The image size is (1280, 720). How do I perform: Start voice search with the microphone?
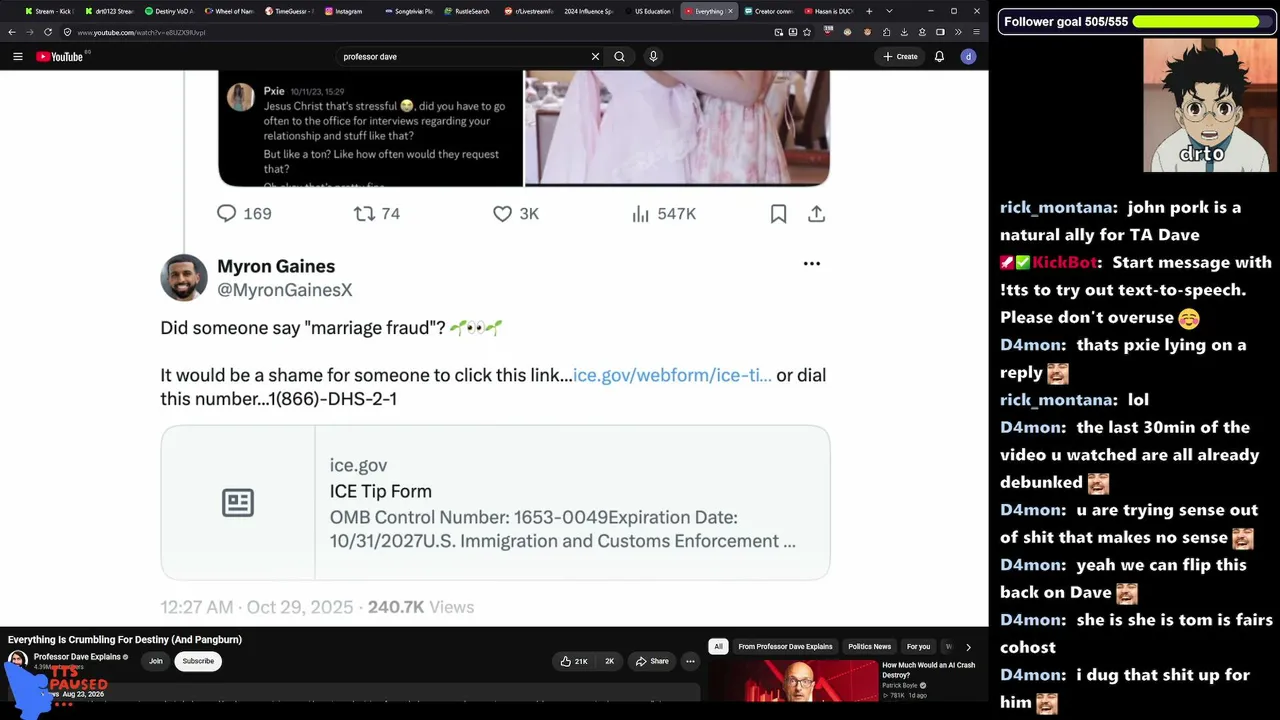point(653,57)
